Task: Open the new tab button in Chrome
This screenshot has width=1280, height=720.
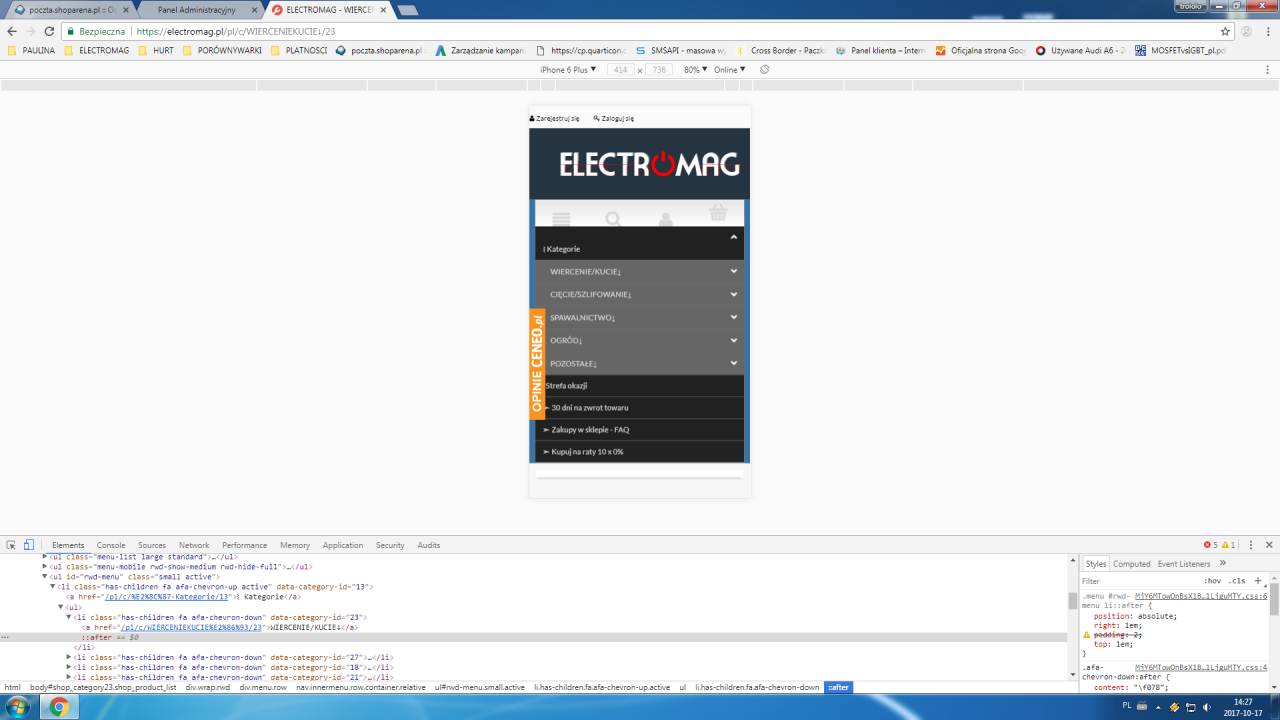Action: point(407,10)
